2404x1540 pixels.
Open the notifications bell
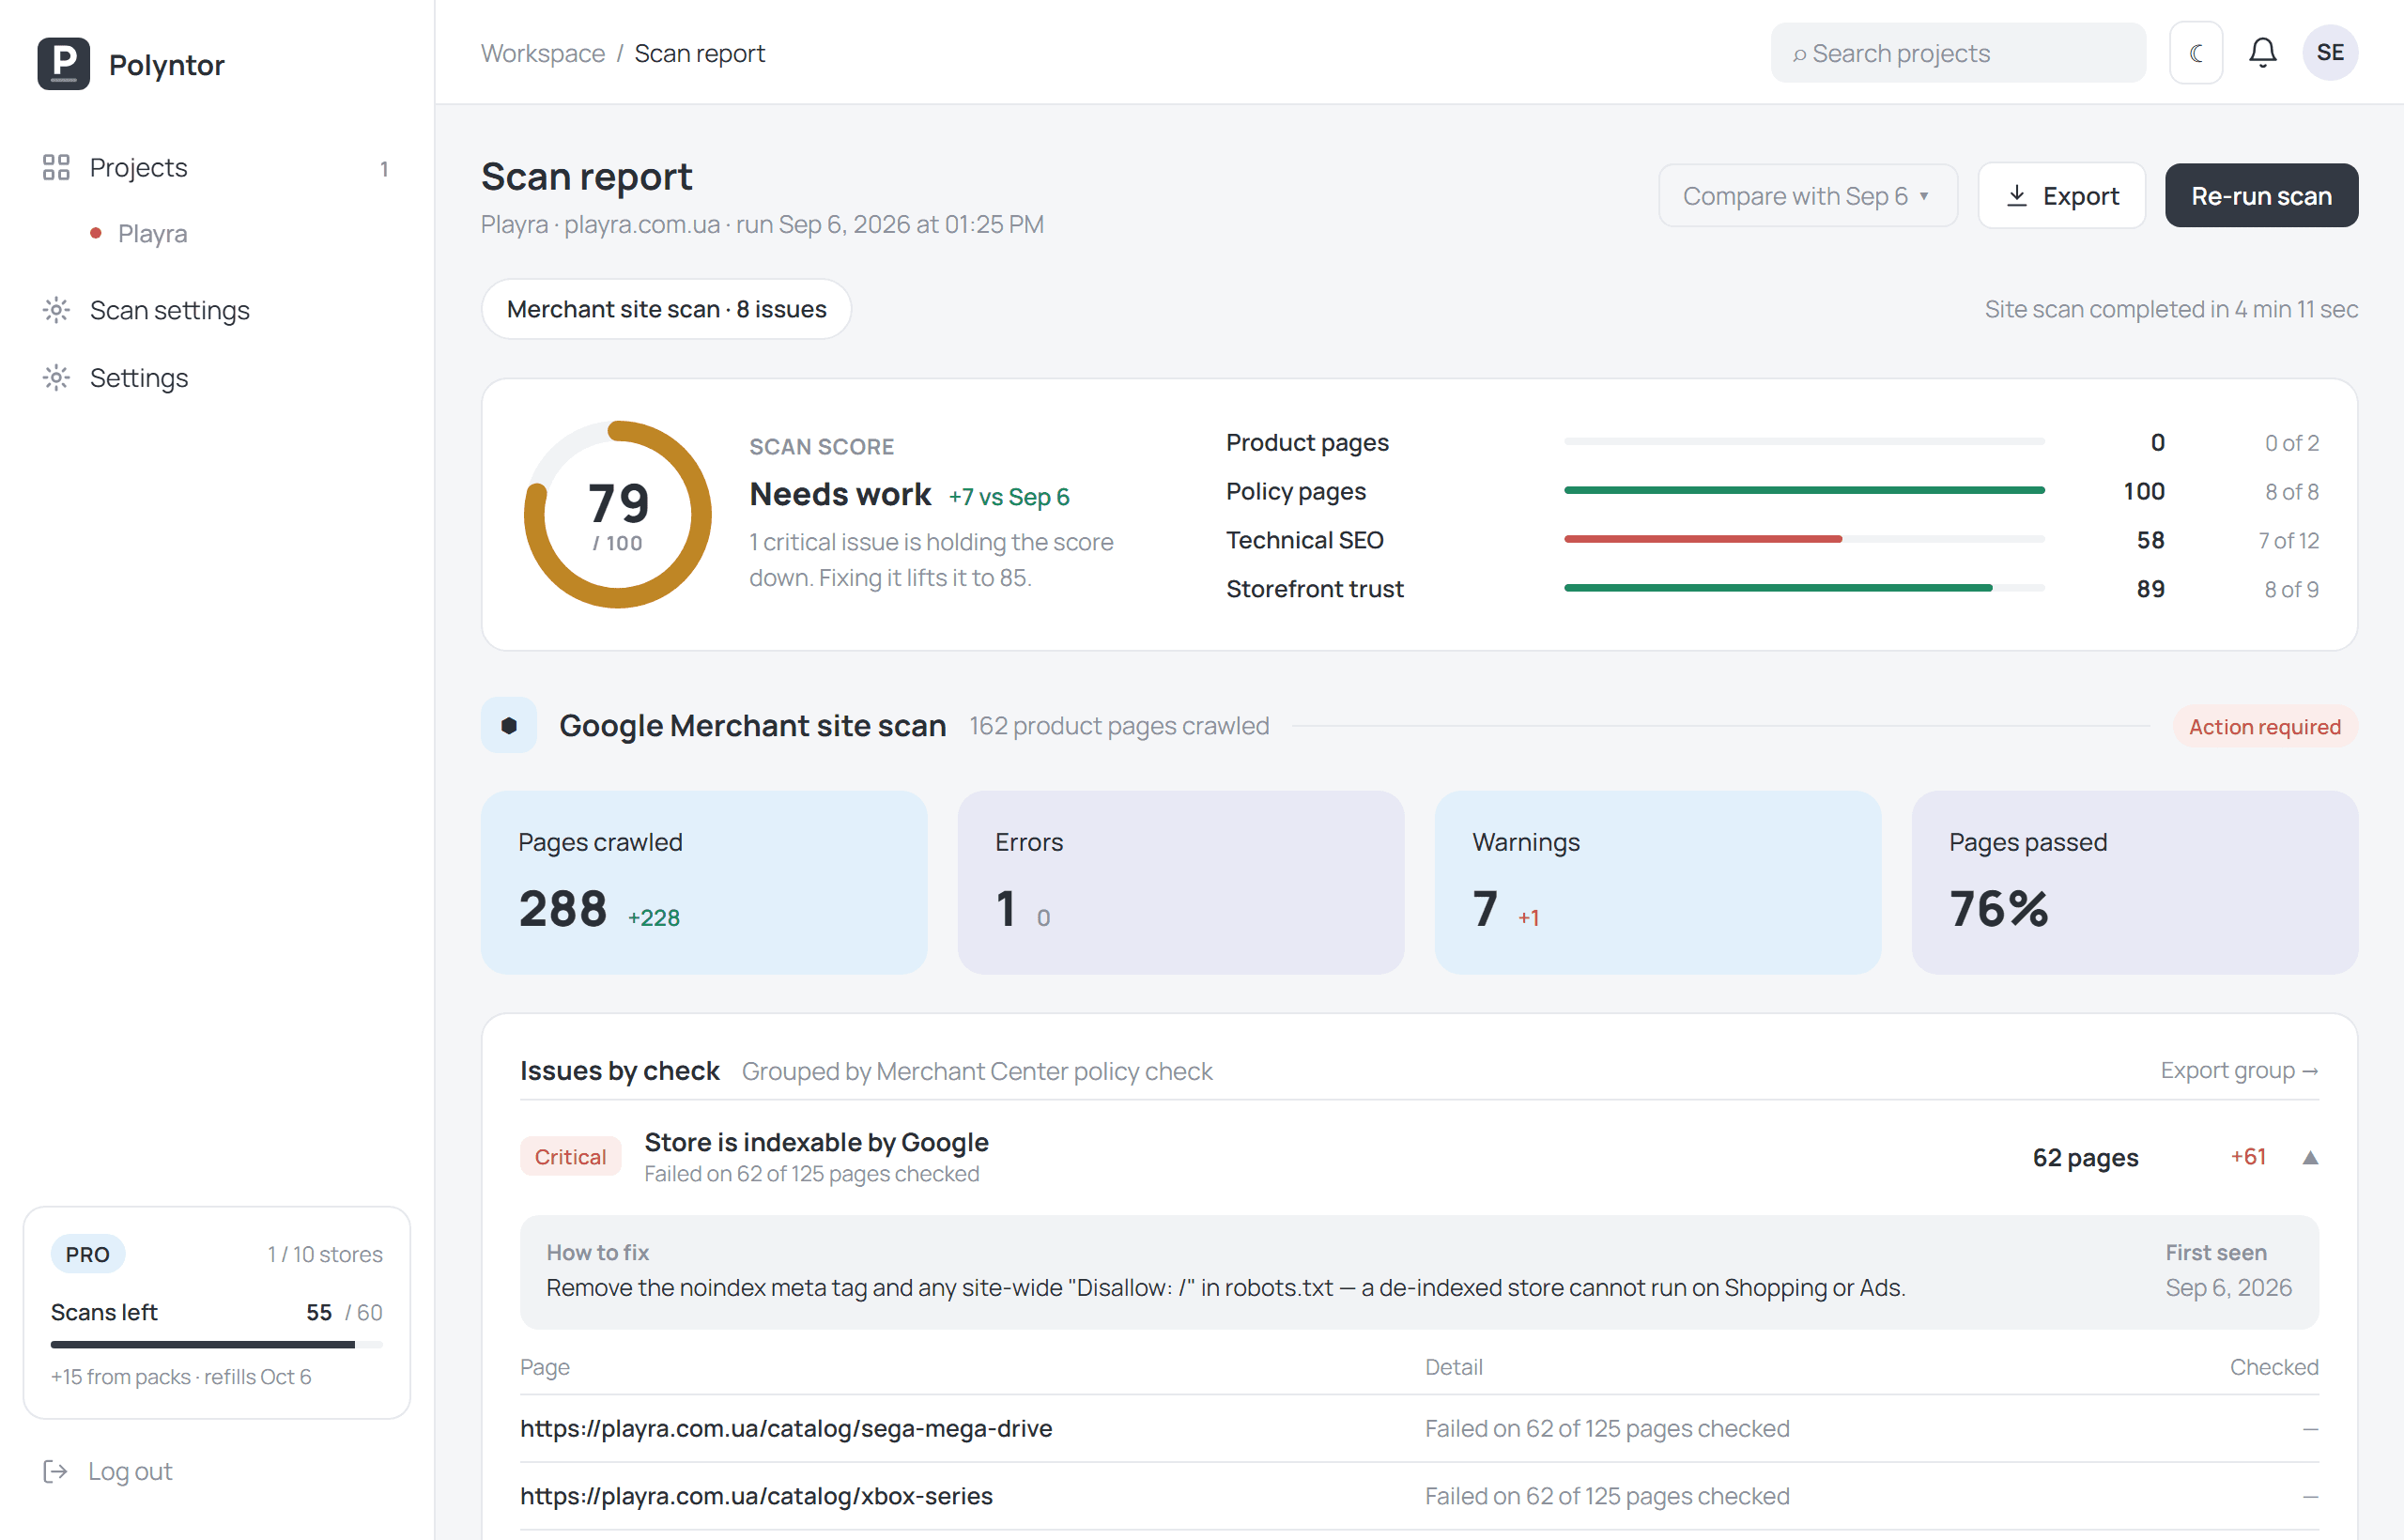[x=2262, y=53]
